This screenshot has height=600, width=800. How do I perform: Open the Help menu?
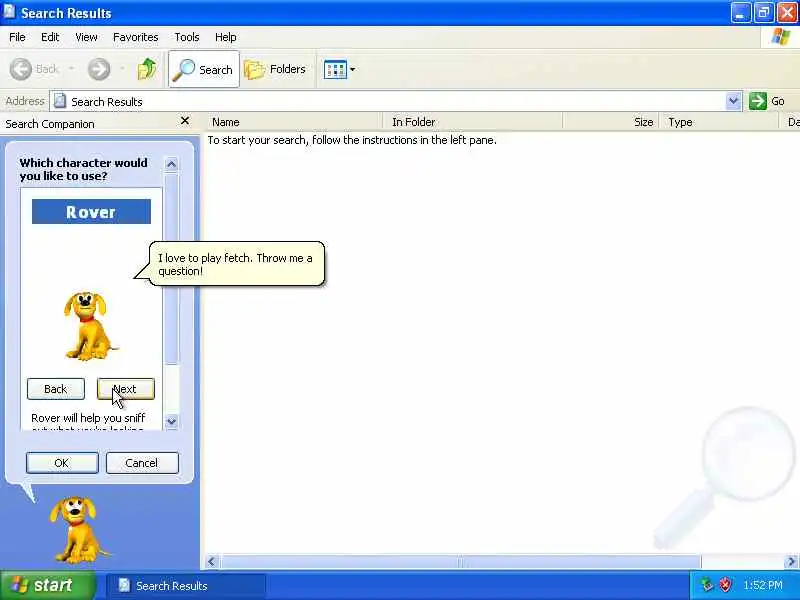(226, 37)
